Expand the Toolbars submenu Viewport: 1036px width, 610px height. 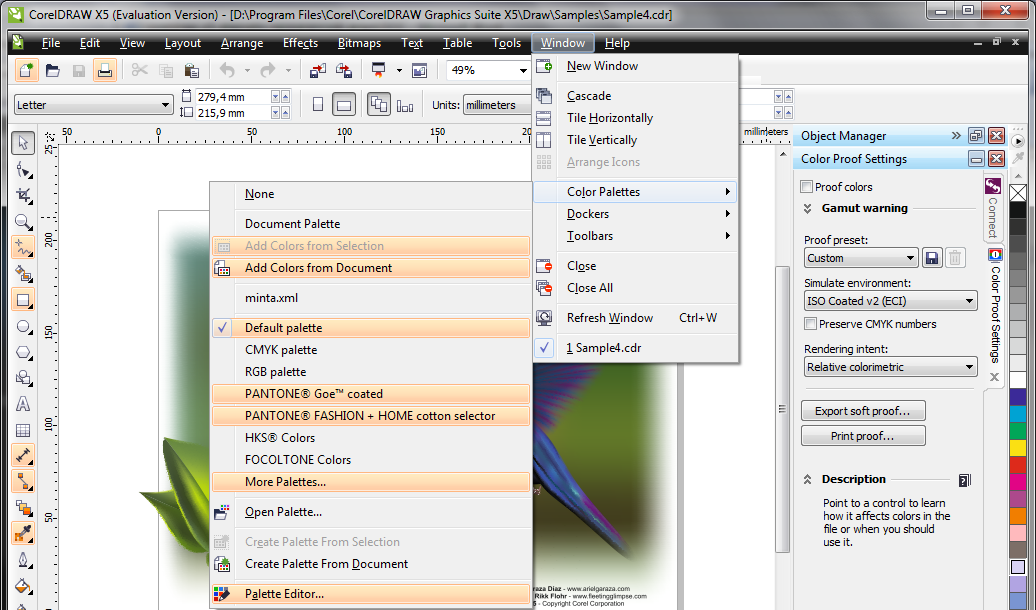[636, 236]
